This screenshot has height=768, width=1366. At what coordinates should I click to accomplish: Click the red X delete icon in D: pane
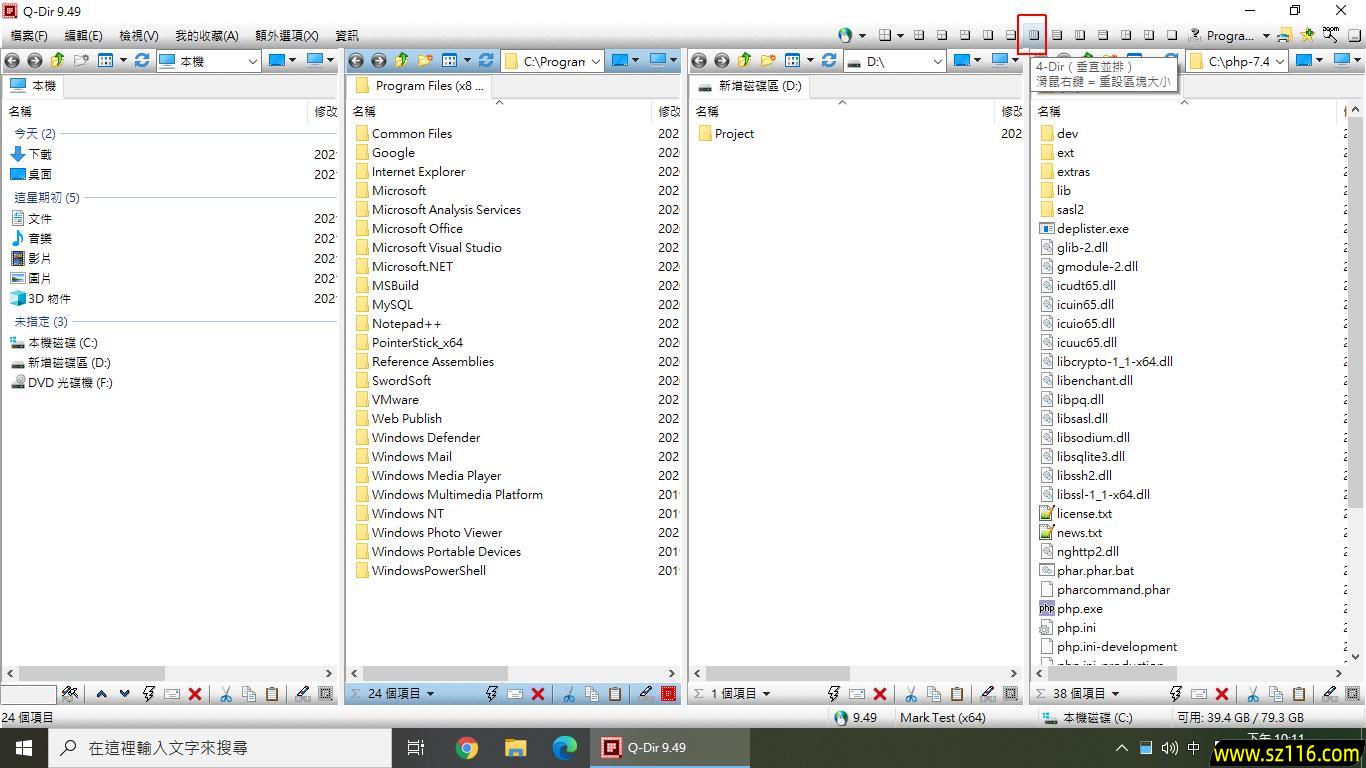coord(880,694)
